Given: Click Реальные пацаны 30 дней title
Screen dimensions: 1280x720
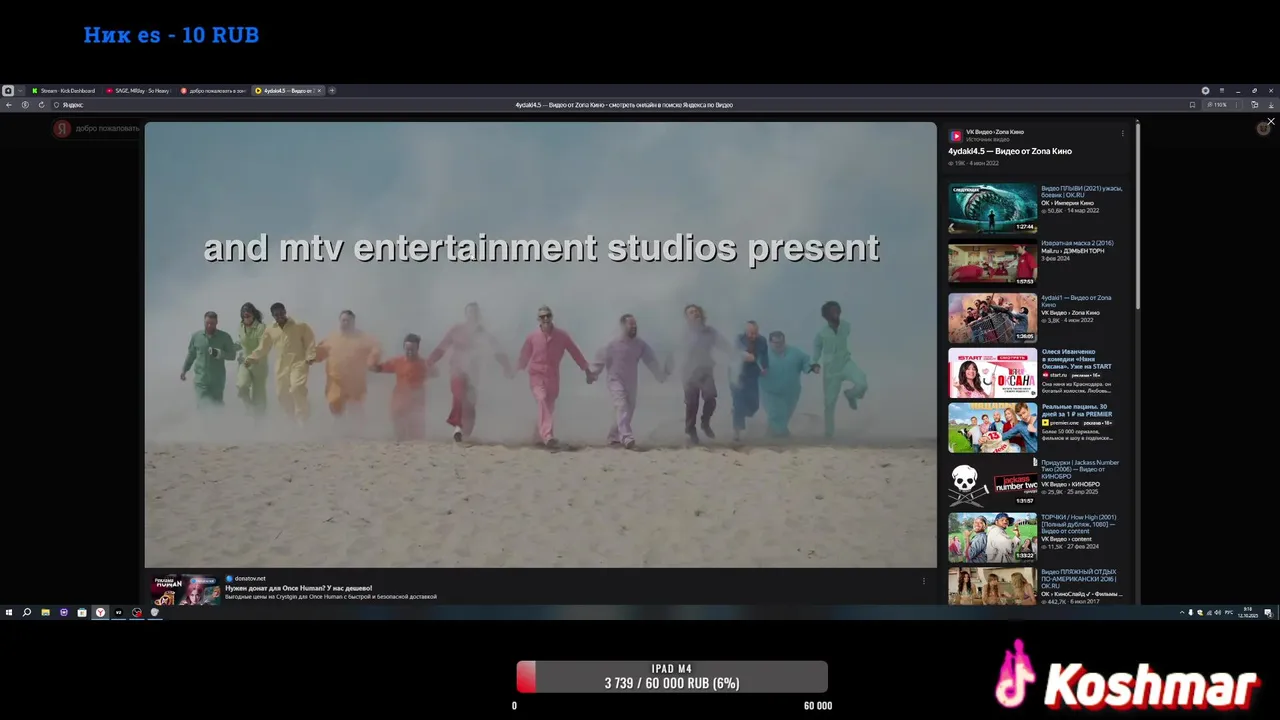Looking at the screenshot, I should coord(1076,410).
